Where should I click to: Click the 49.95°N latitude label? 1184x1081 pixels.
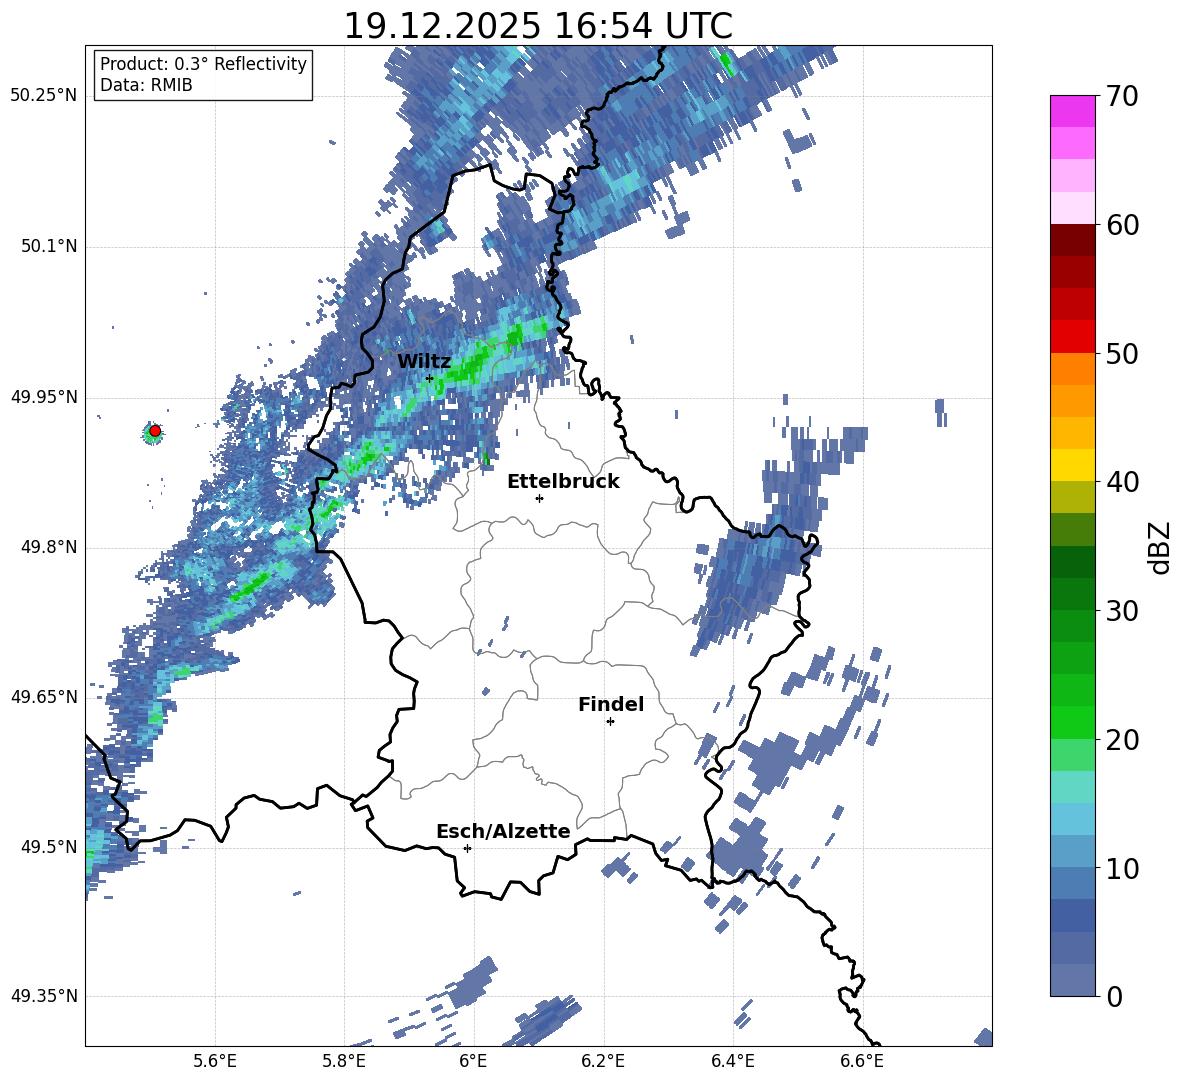coord(44,396)
